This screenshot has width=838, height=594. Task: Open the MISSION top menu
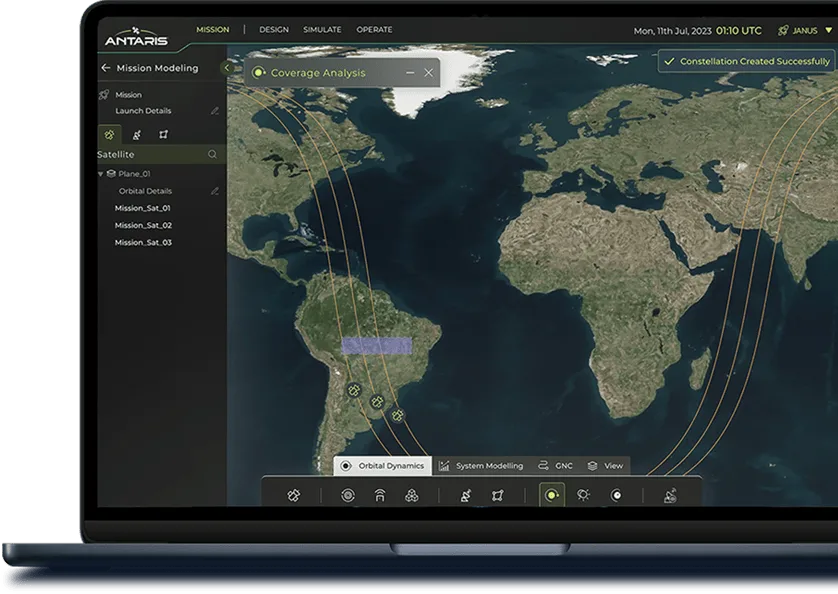tap(213, 29)
